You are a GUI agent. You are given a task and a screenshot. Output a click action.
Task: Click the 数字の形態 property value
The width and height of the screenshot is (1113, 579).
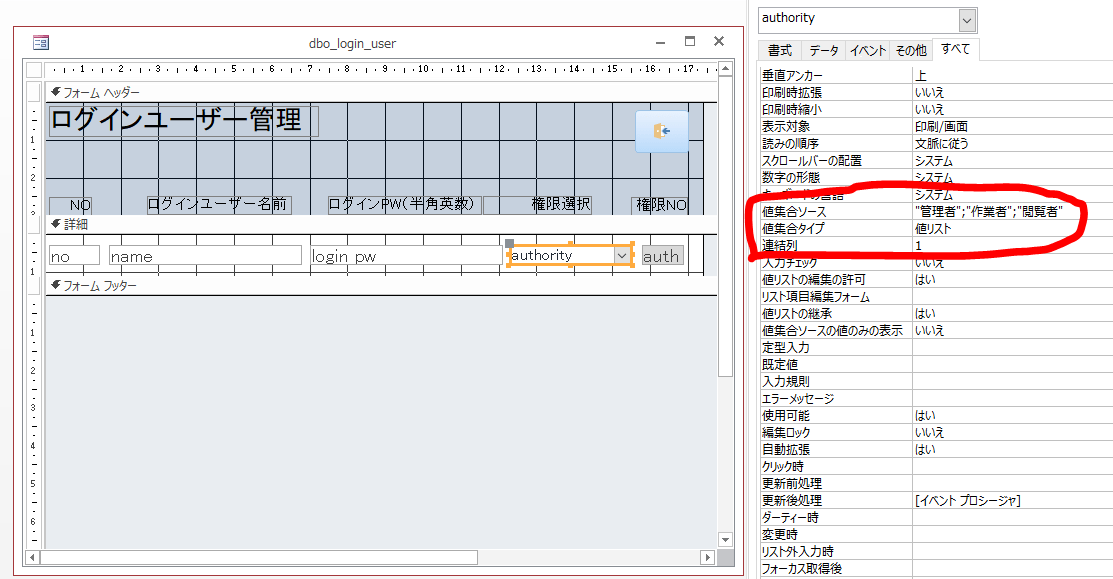(1012, 177)
